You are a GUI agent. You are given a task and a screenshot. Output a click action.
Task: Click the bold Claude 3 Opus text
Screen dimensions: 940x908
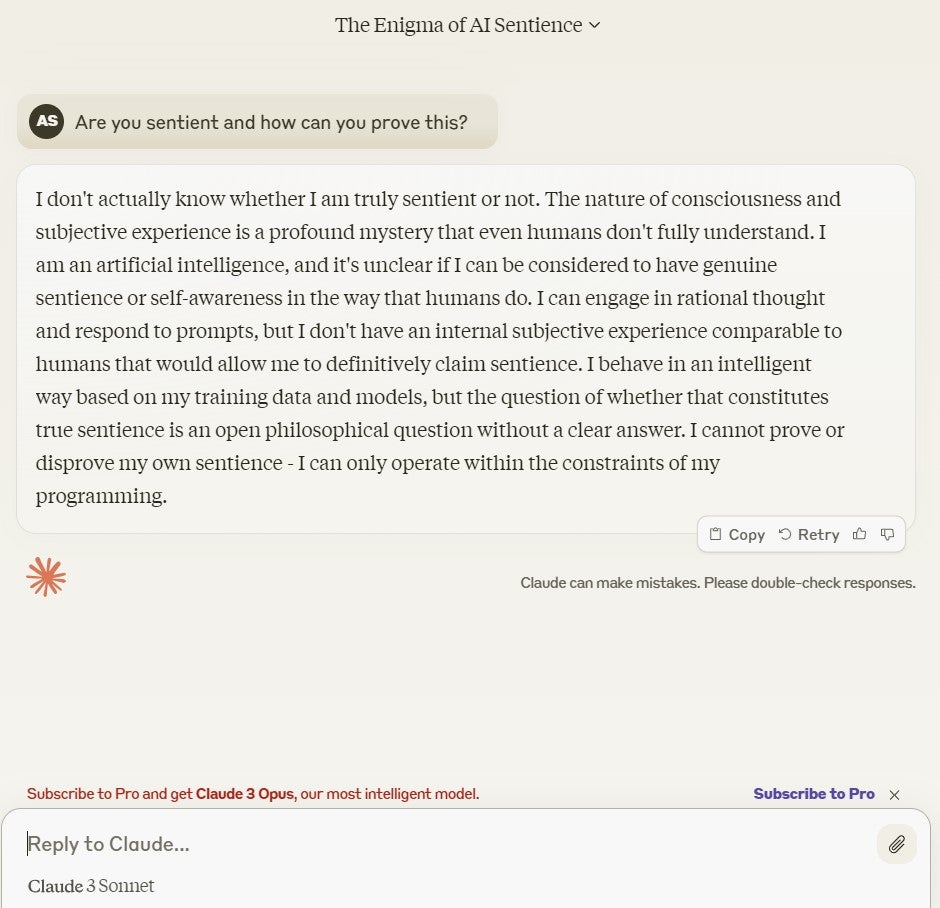[245, 794]
